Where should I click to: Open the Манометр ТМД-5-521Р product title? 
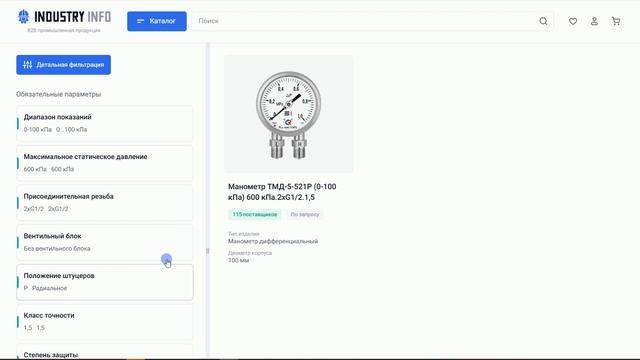(x=282, y=192)
